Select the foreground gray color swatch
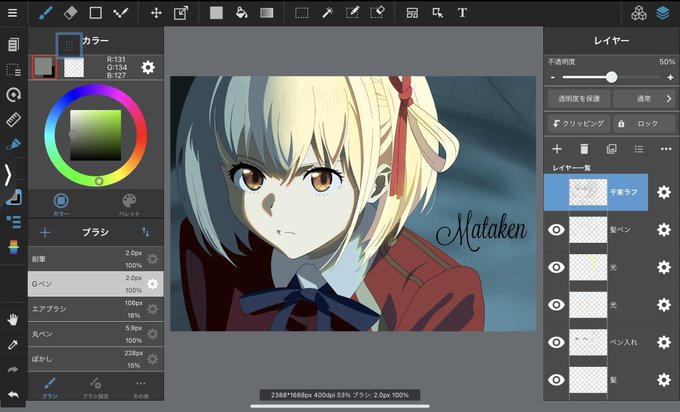The width and height of the screenshot is (680, 412). click(x=44, y=67)
